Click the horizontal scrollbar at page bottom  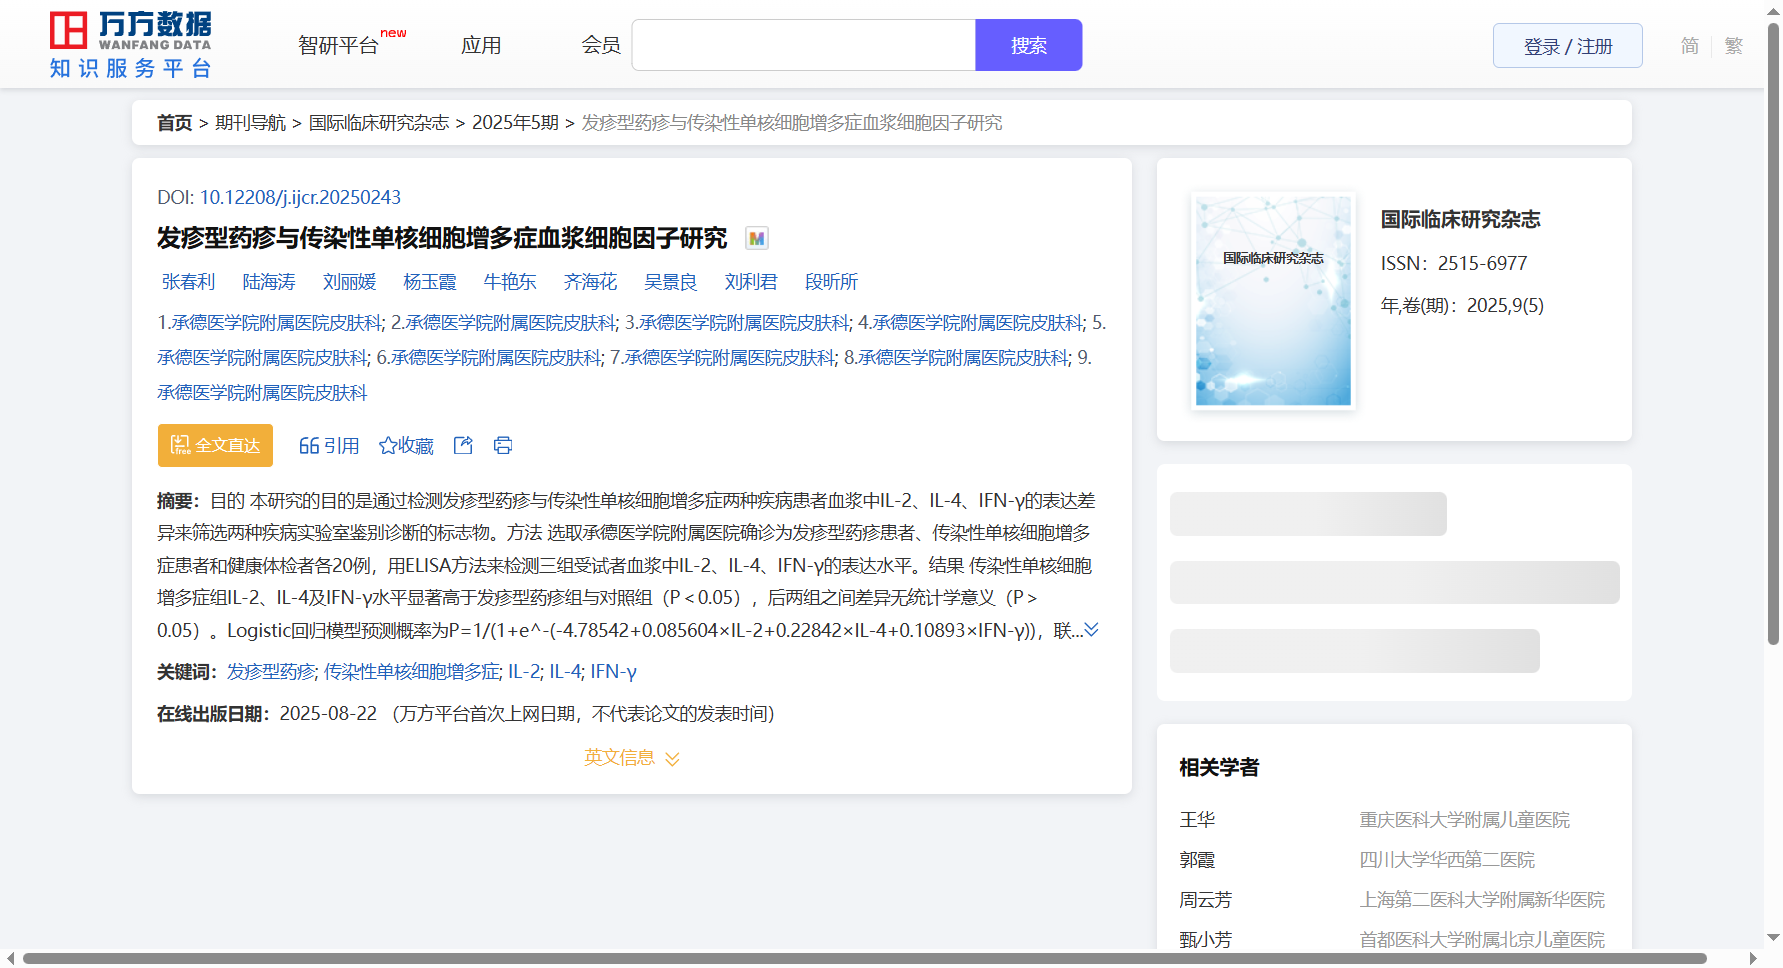click(864, 959)
